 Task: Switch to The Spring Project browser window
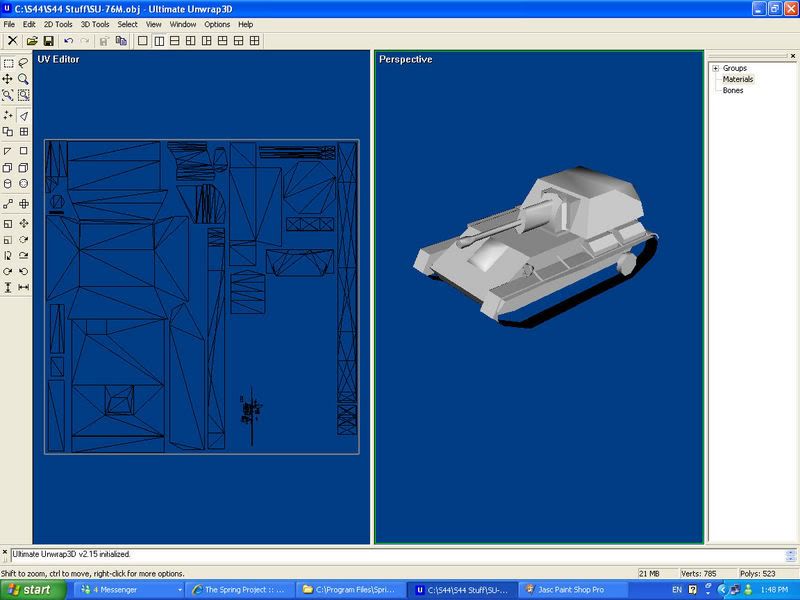click(x=240, y=590)
